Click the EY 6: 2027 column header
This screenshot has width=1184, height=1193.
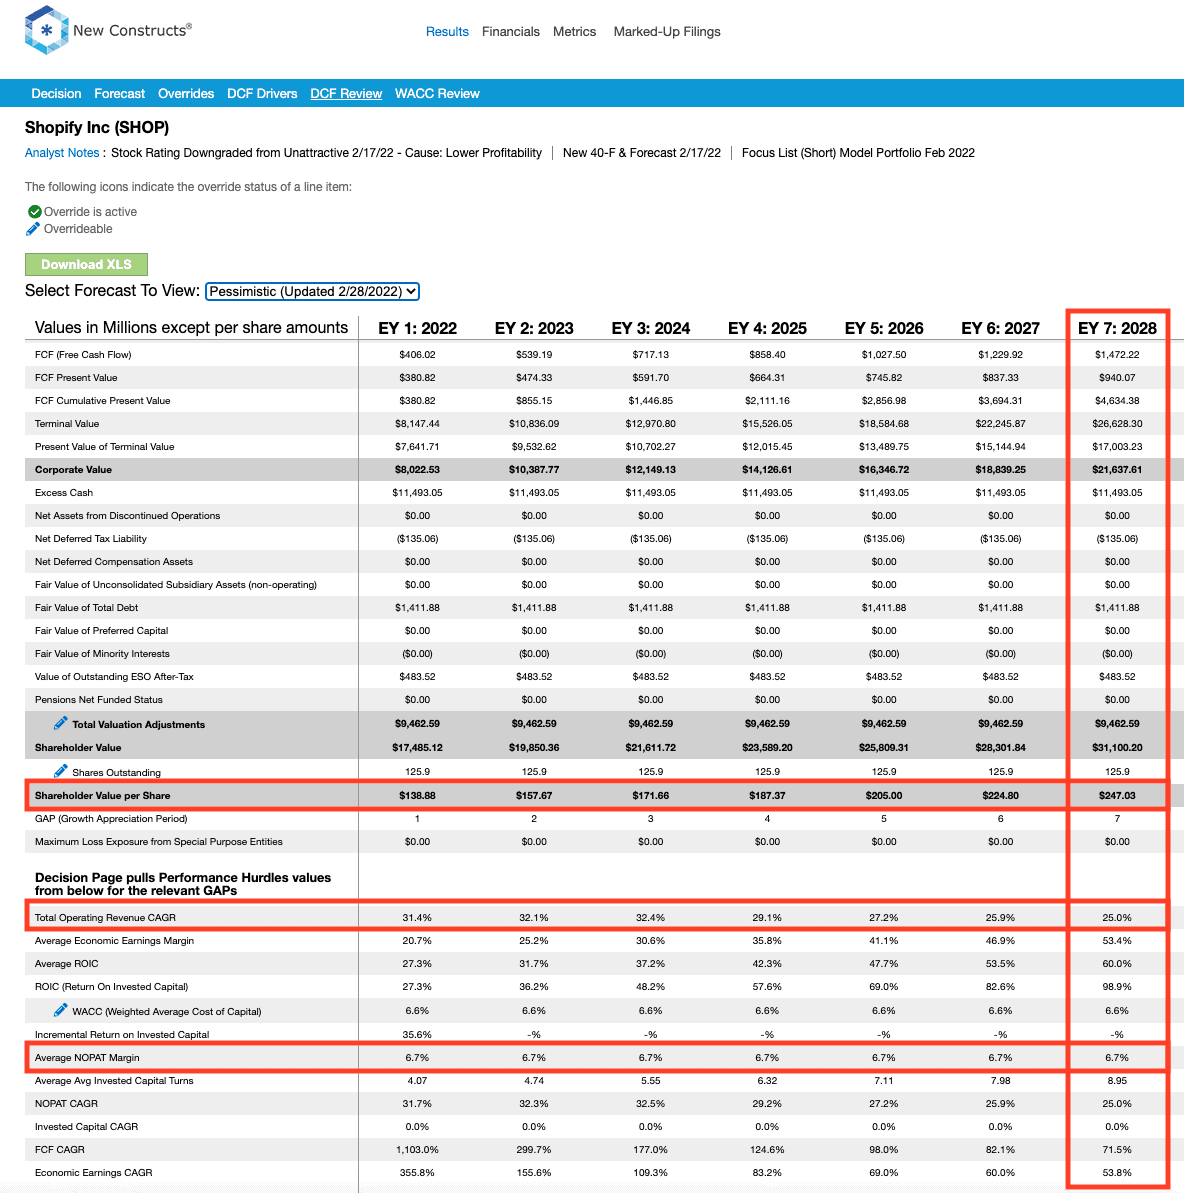1001,329
